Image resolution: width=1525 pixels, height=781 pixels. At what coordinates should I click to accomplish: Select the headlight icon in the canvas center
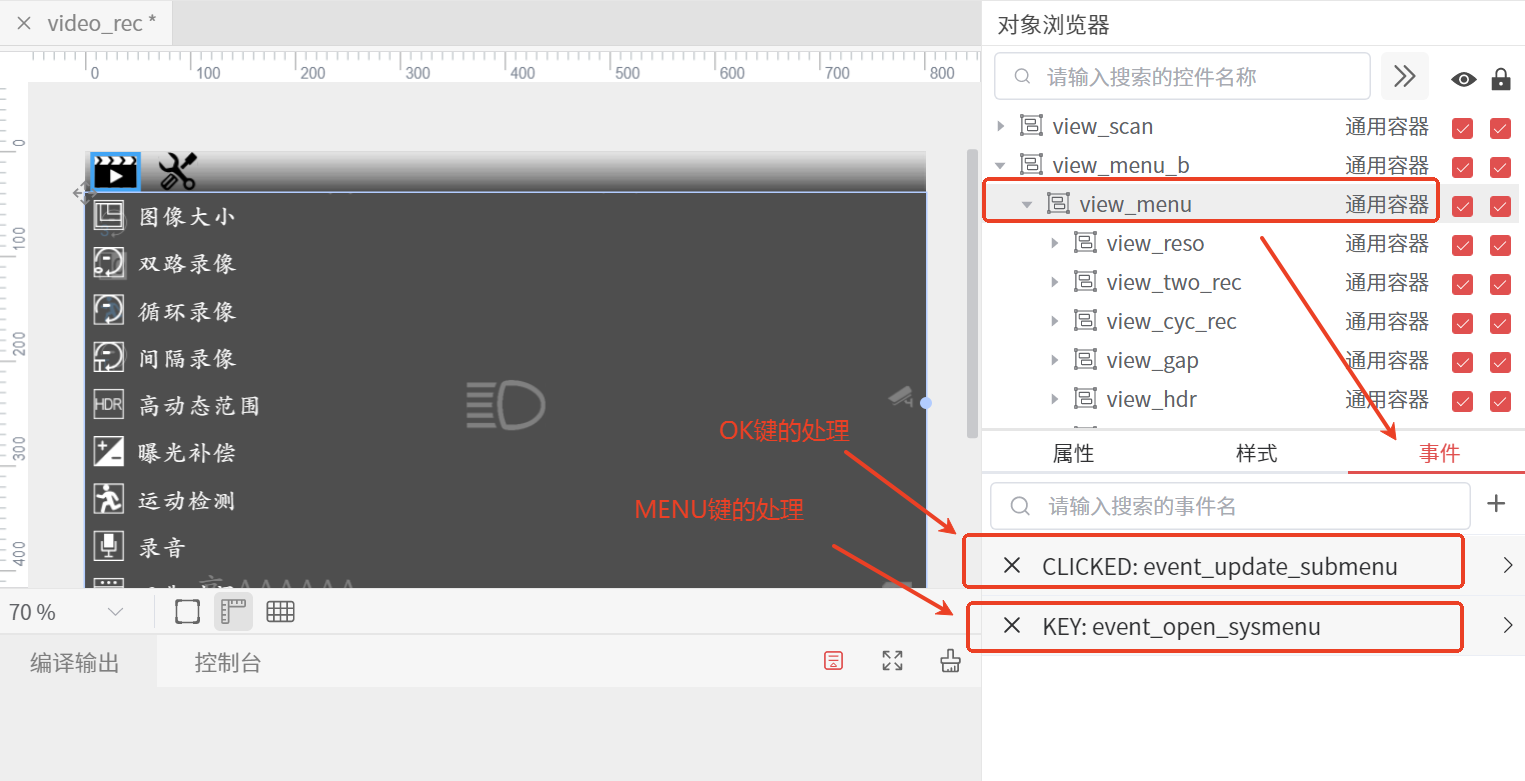pos(505,406)
